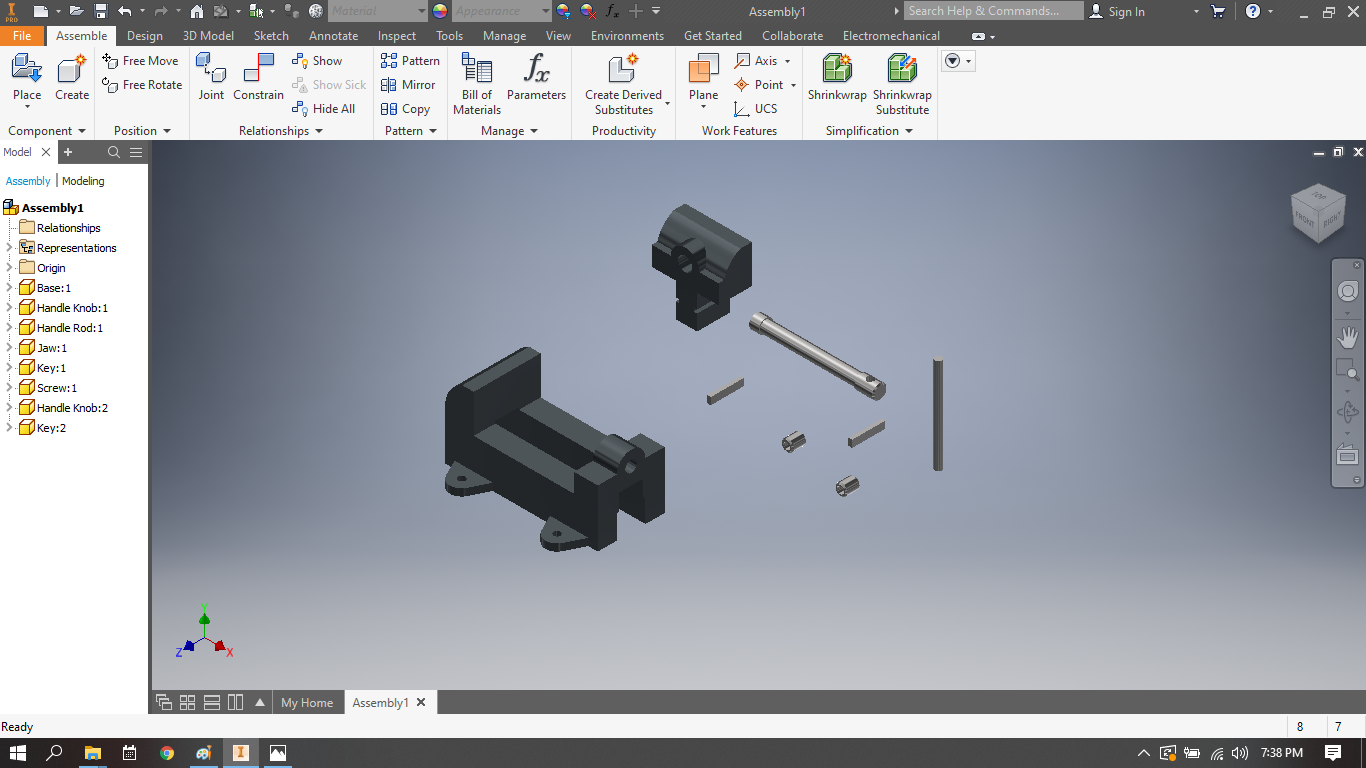Enable Free Move mode

(141, 60)
